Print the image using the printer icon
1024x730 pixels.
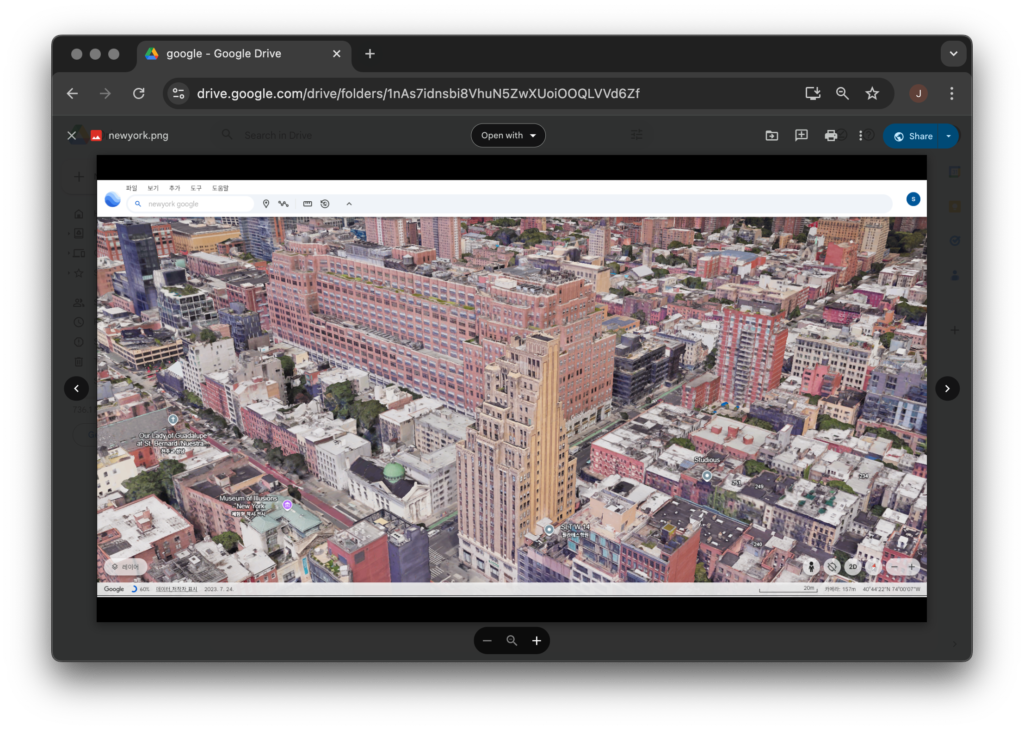tap(831, 136)
